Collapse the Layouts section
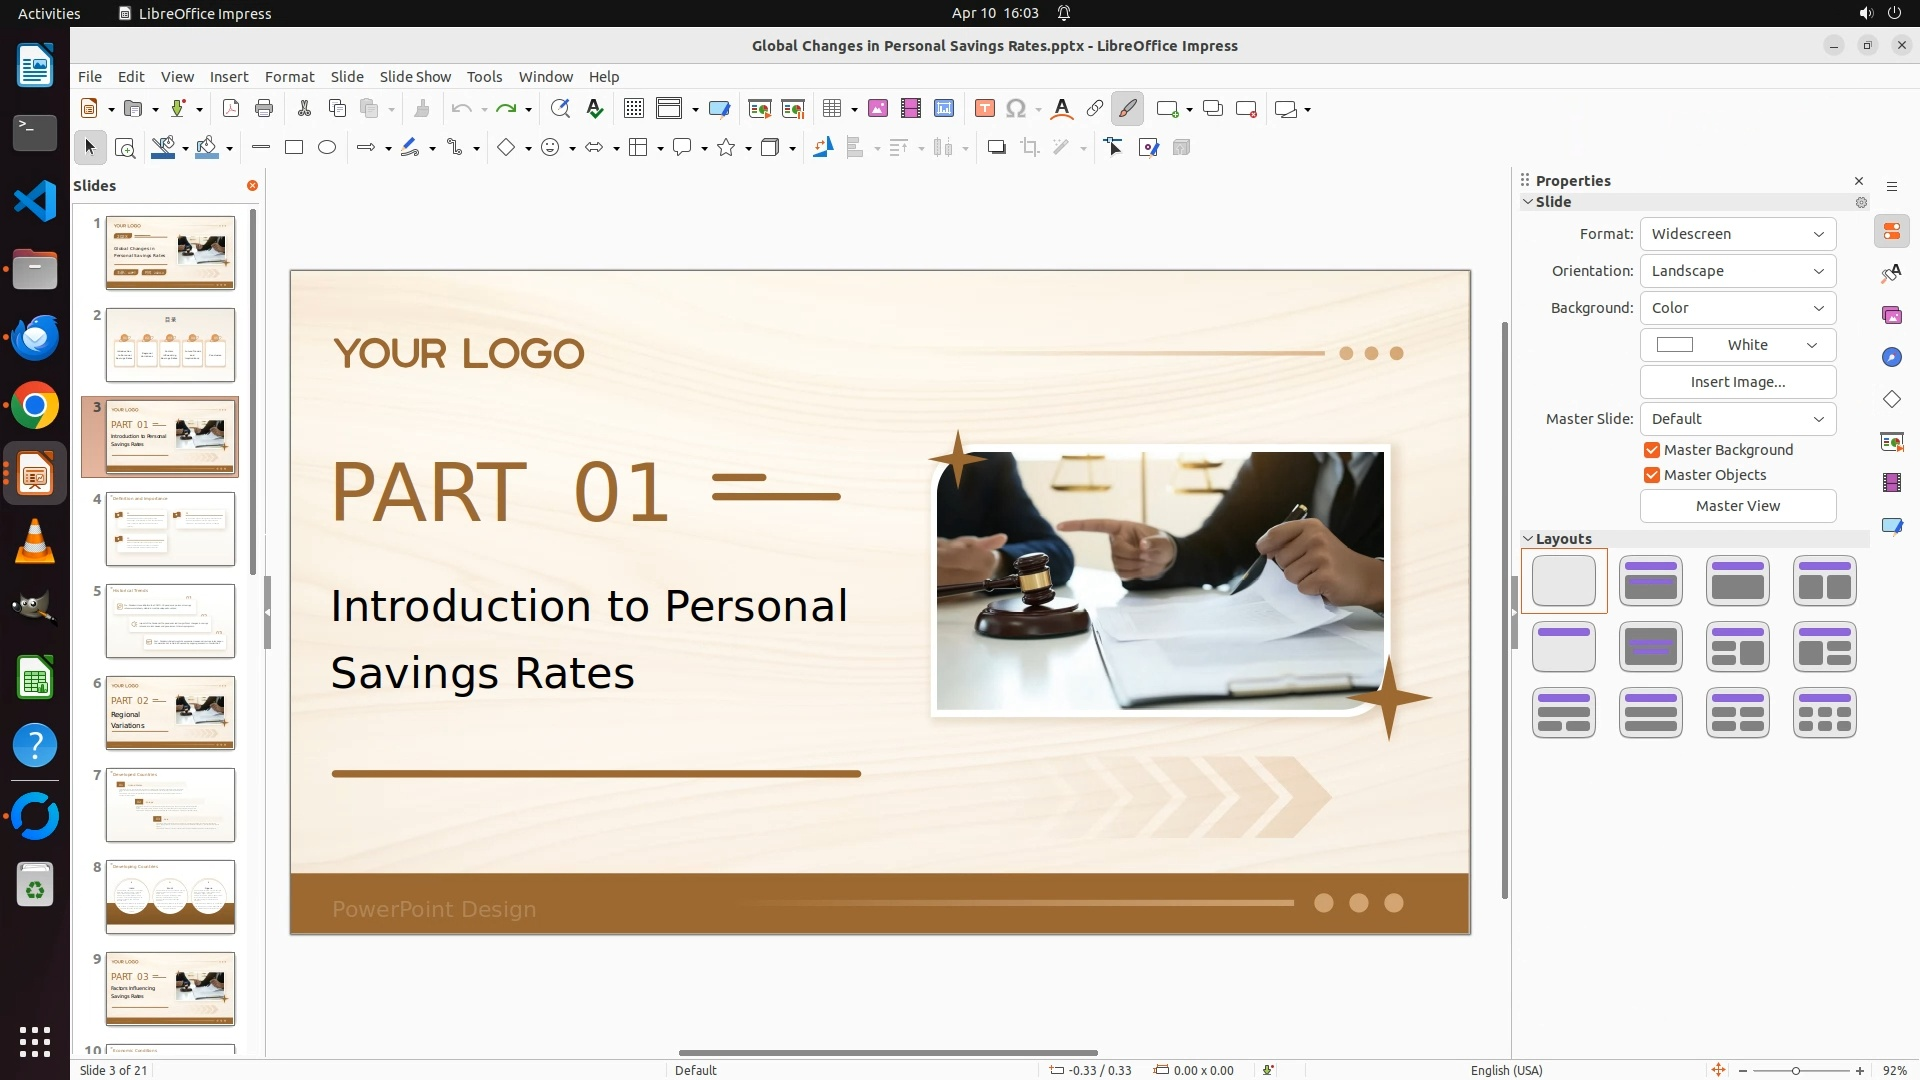Viewport: 1920px width, 1080px height. click(x=1528, y=539)
